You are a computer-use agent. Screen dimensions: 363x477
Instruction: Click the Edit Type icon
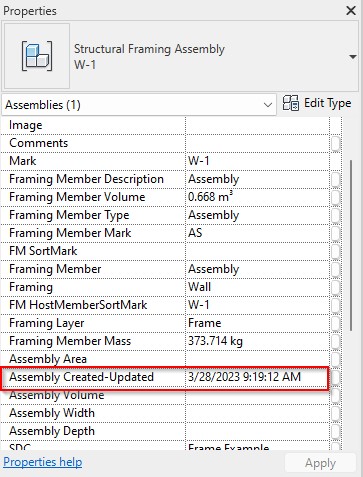coord(291,103)
